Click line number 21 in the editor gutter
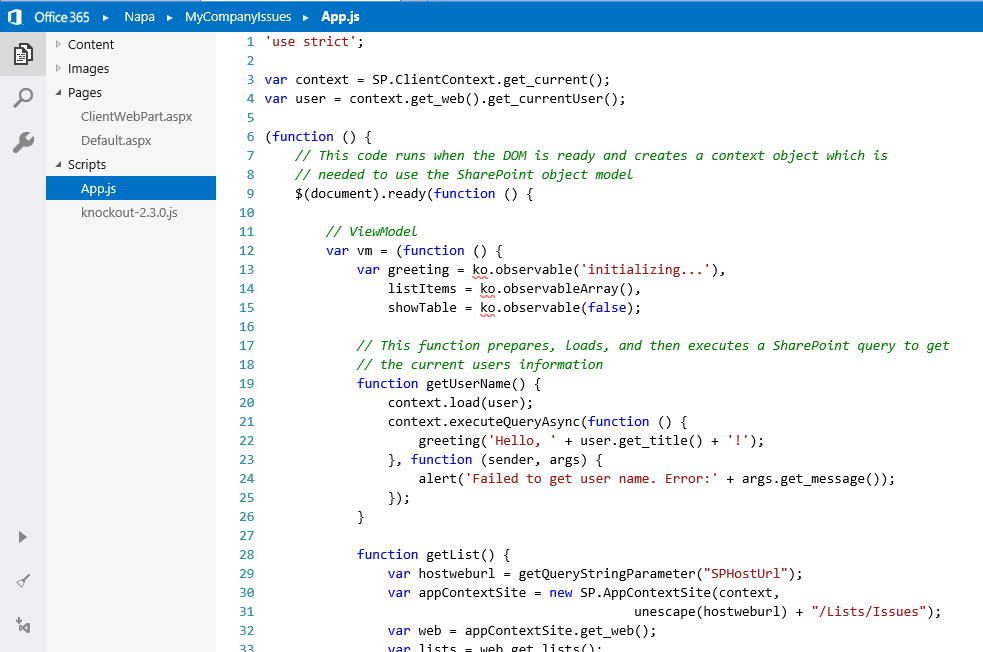Screen dimensions: 983x652 (246, 421)
